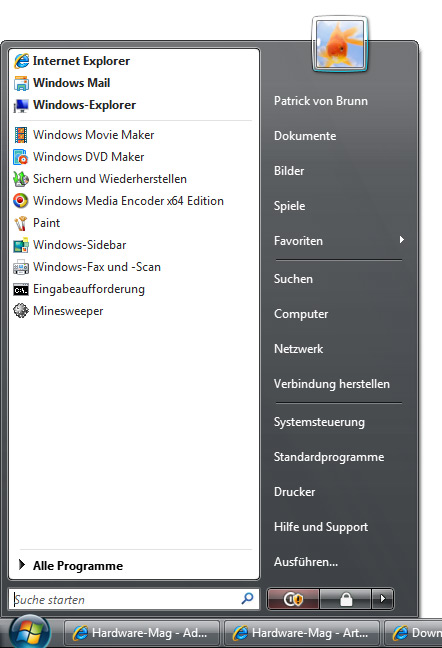Open Hilfe und Support link

coord(321,527)
